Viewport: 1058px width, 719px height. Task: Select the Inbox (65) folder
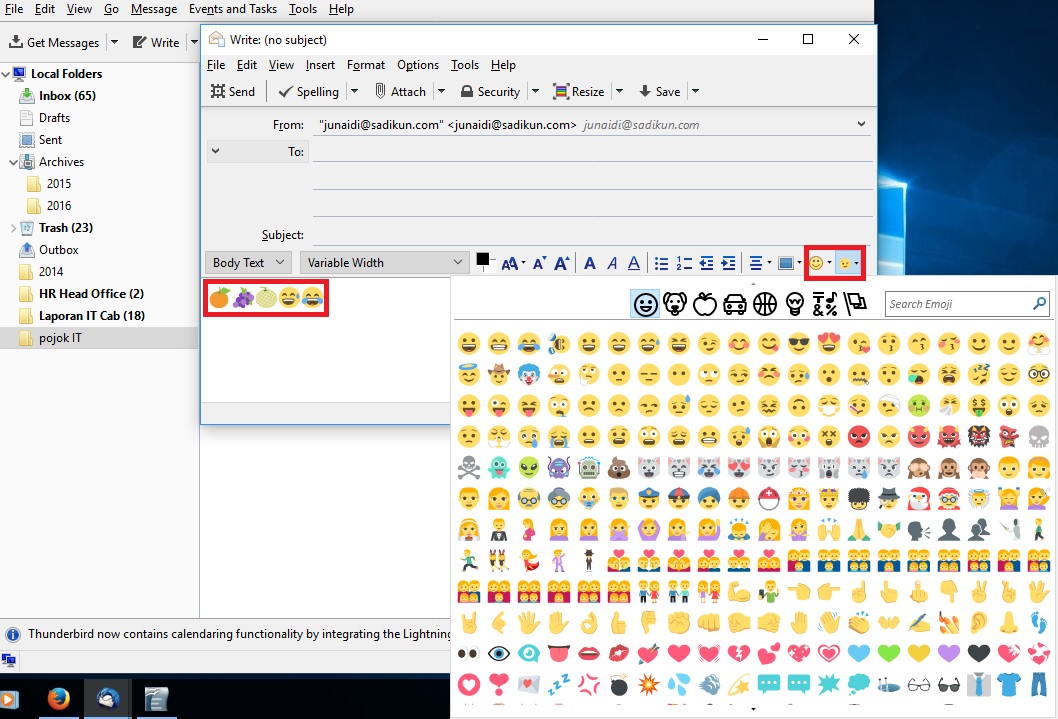click(x=67, y=96)
